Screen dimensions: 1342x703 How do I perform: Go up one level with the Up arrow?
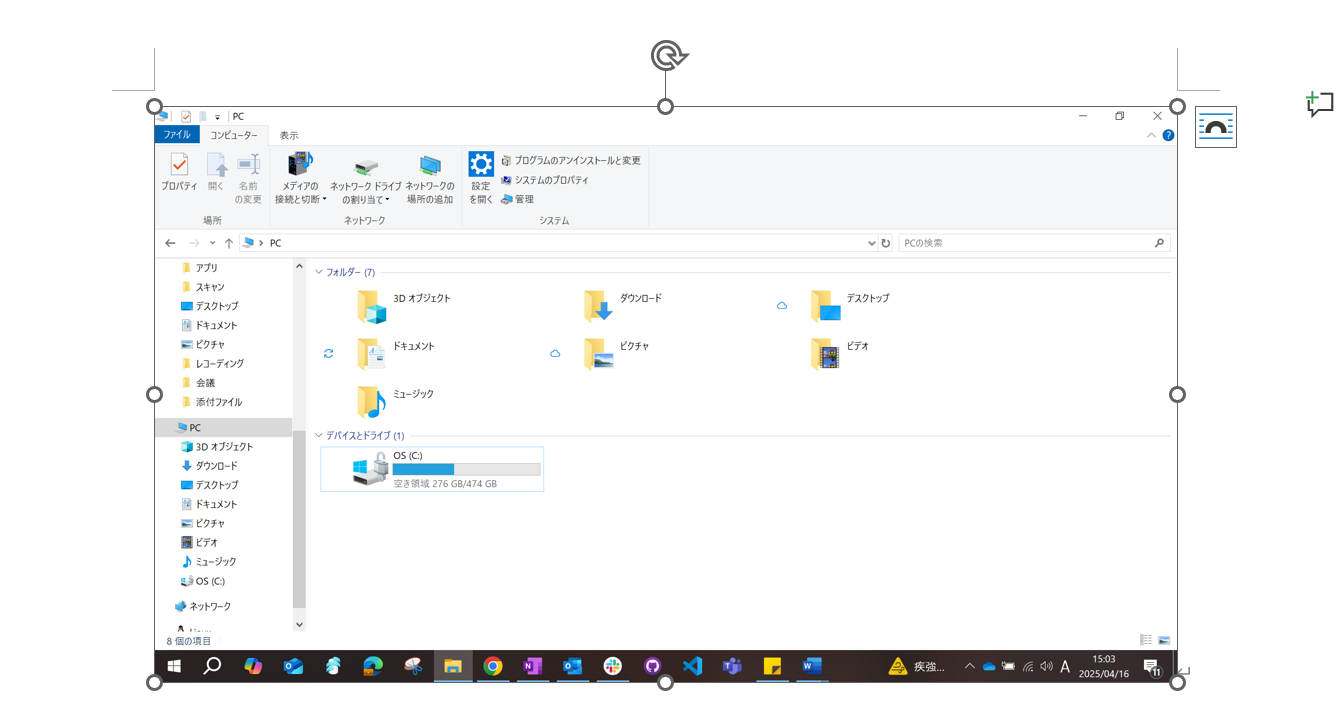click(229, 242)
